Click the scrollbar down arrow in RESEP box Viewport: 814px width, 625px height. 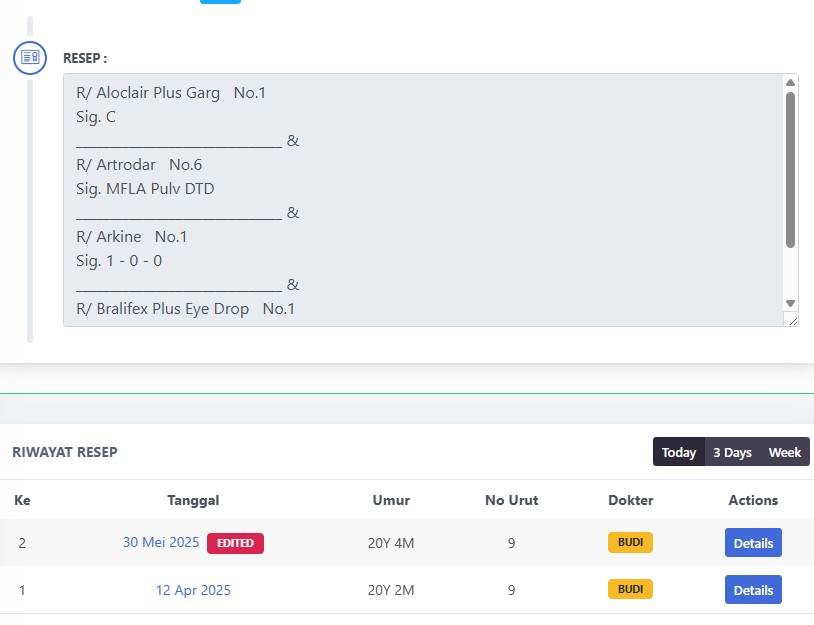point(790,303)
